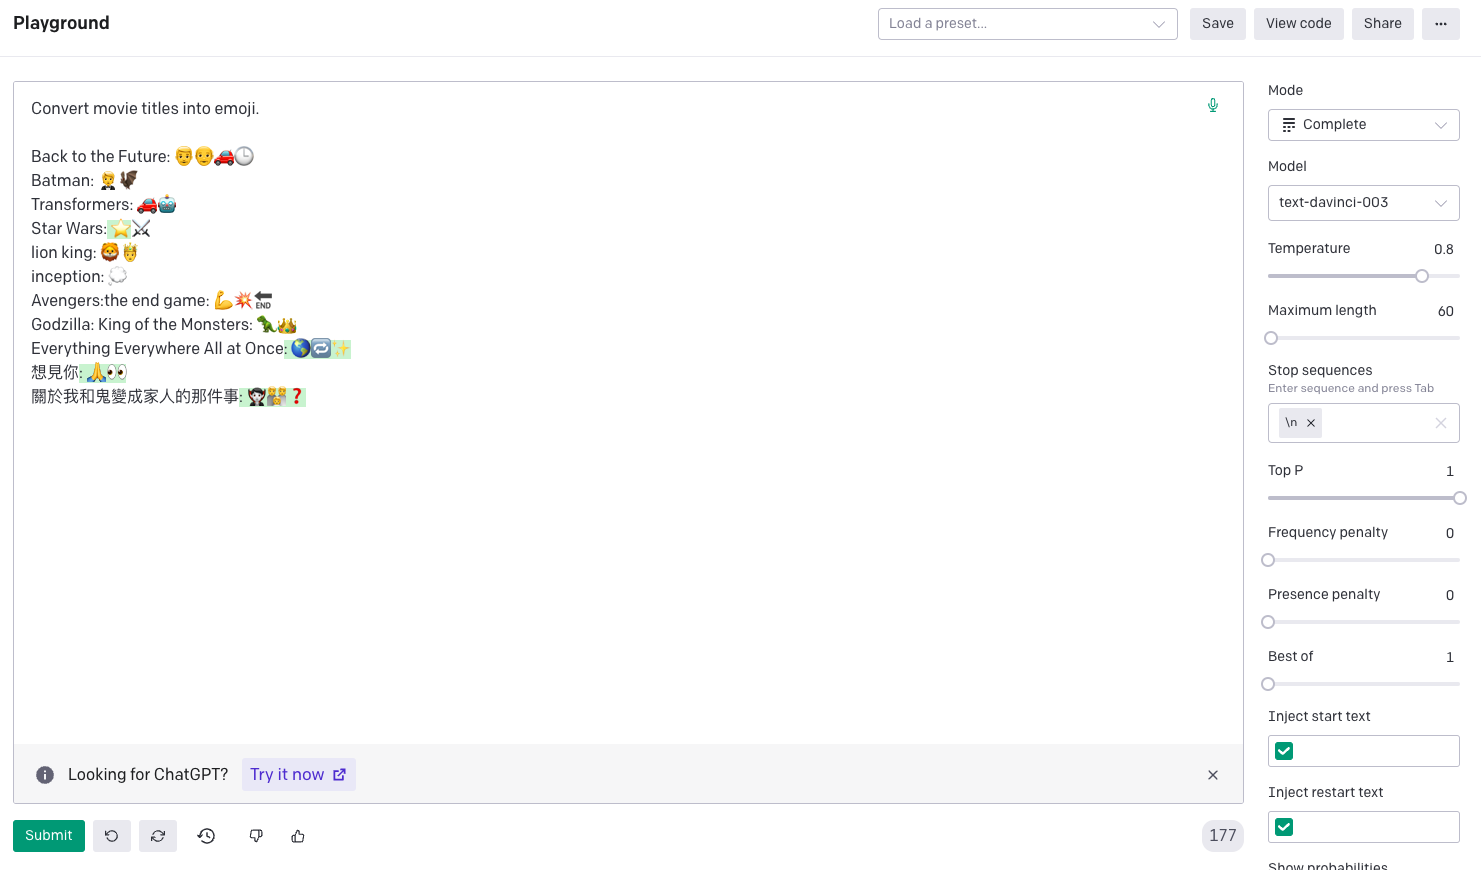Open the history clock icon

click(206, 836)
